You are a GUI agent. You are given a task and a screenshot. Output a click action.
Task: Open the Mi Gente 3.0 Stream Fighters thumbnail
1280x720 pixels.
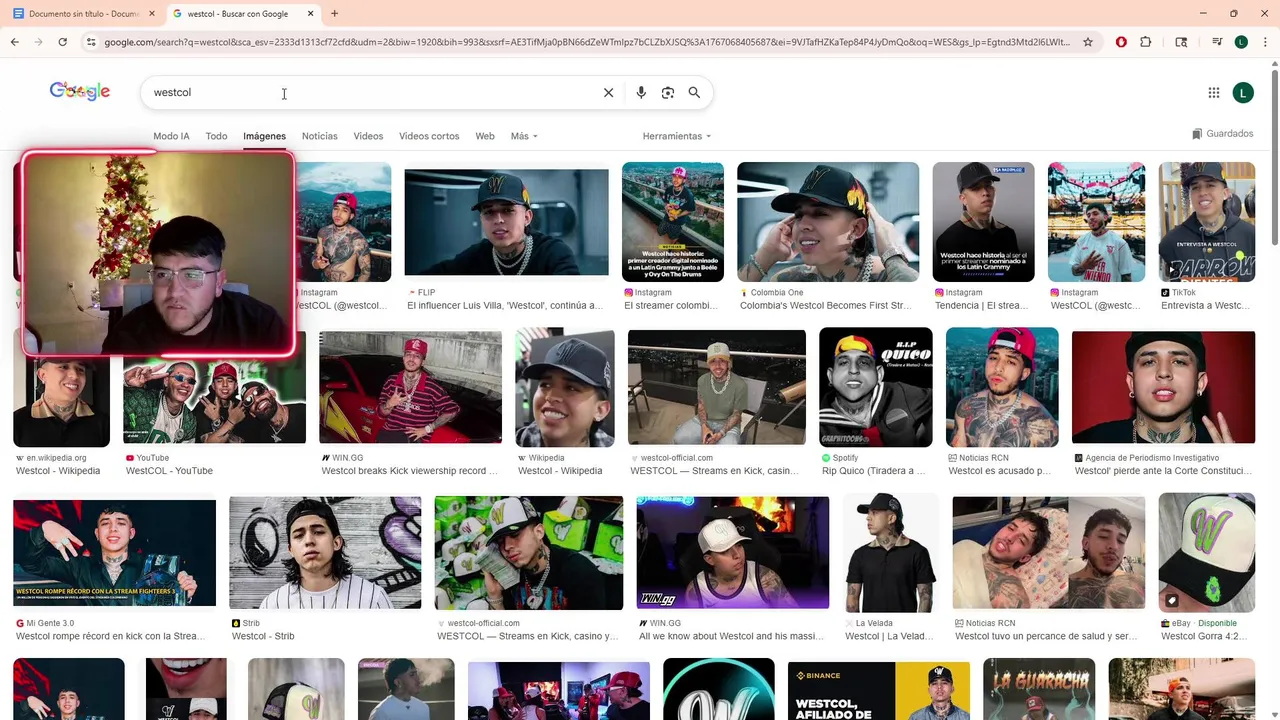pos(114,553)
